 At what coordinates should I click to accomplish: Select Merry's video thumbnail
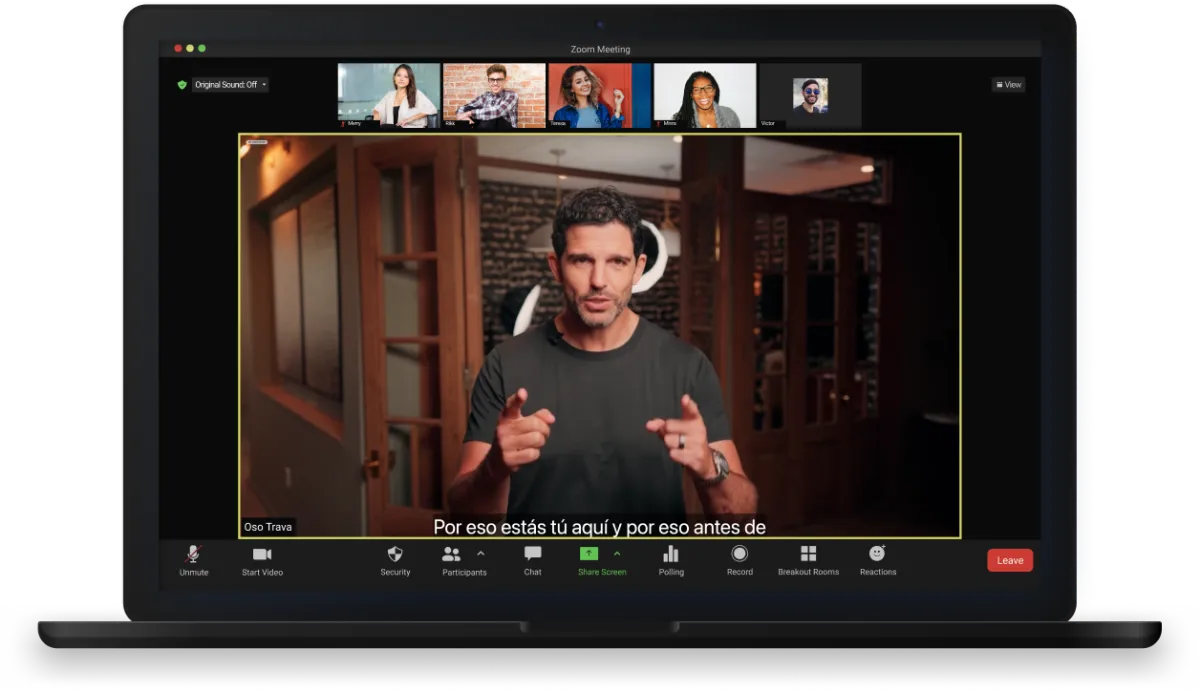[x=389, y=96]
